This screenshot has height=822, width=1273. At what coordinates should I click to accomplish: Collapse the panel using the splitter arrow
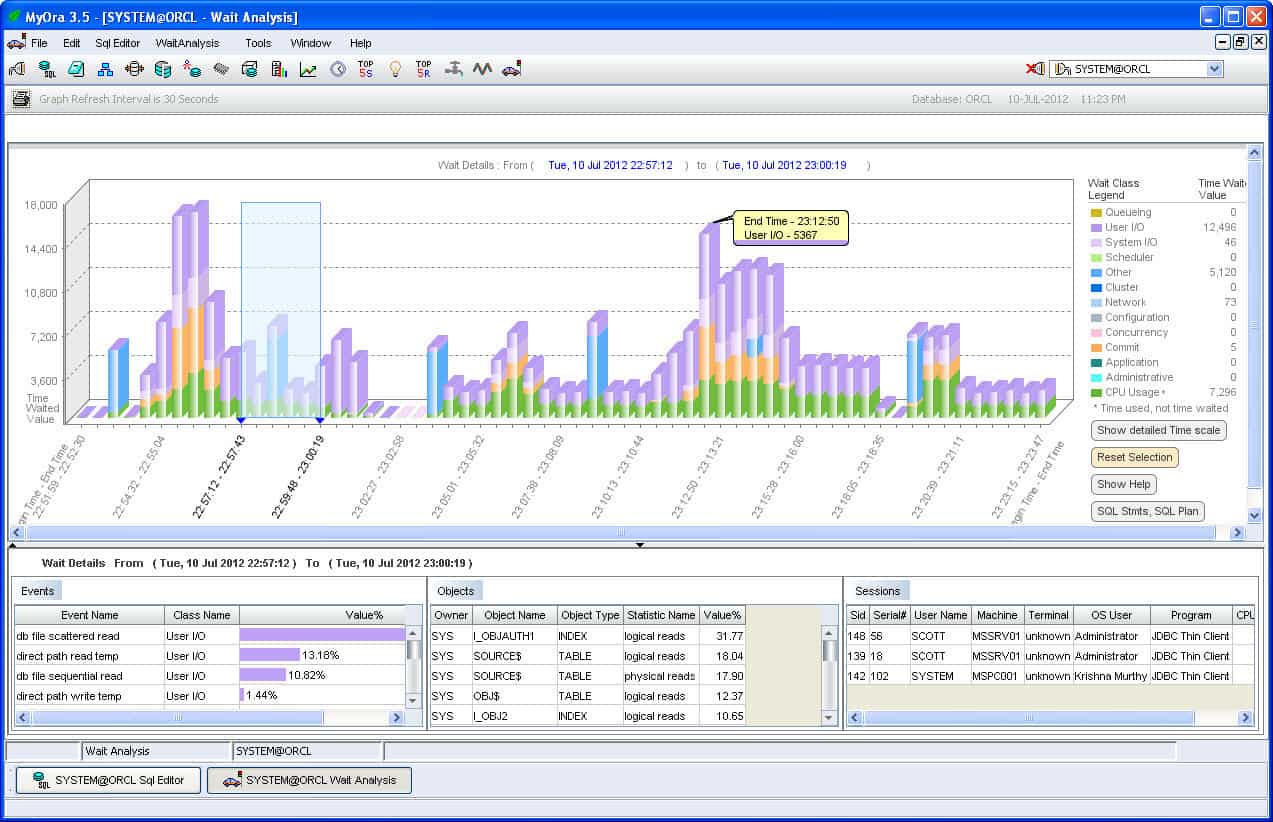(640, 545)
